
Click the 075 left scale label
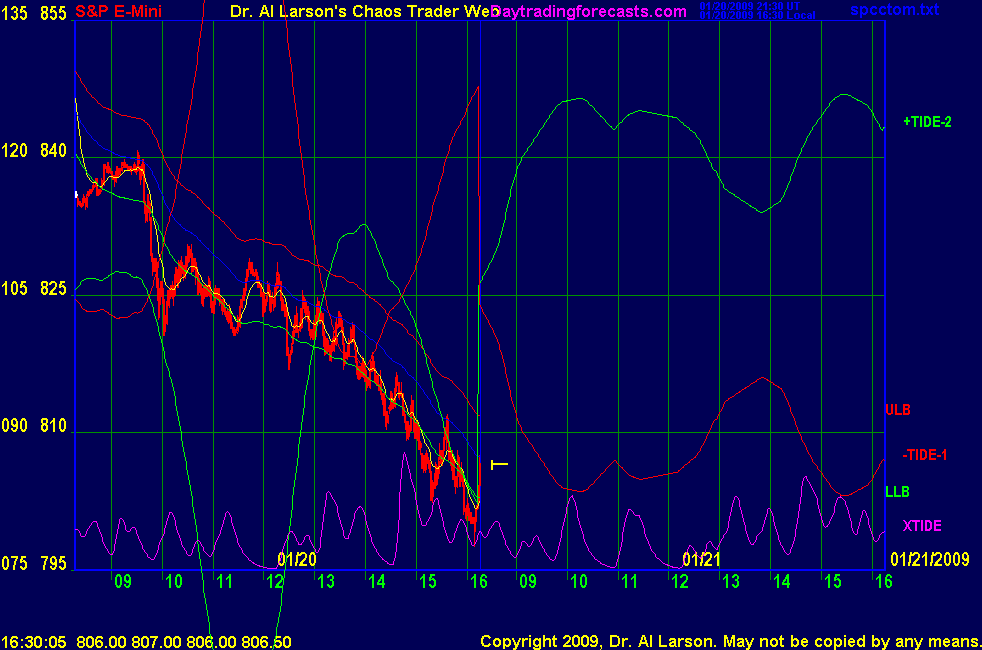click(14, 564)
